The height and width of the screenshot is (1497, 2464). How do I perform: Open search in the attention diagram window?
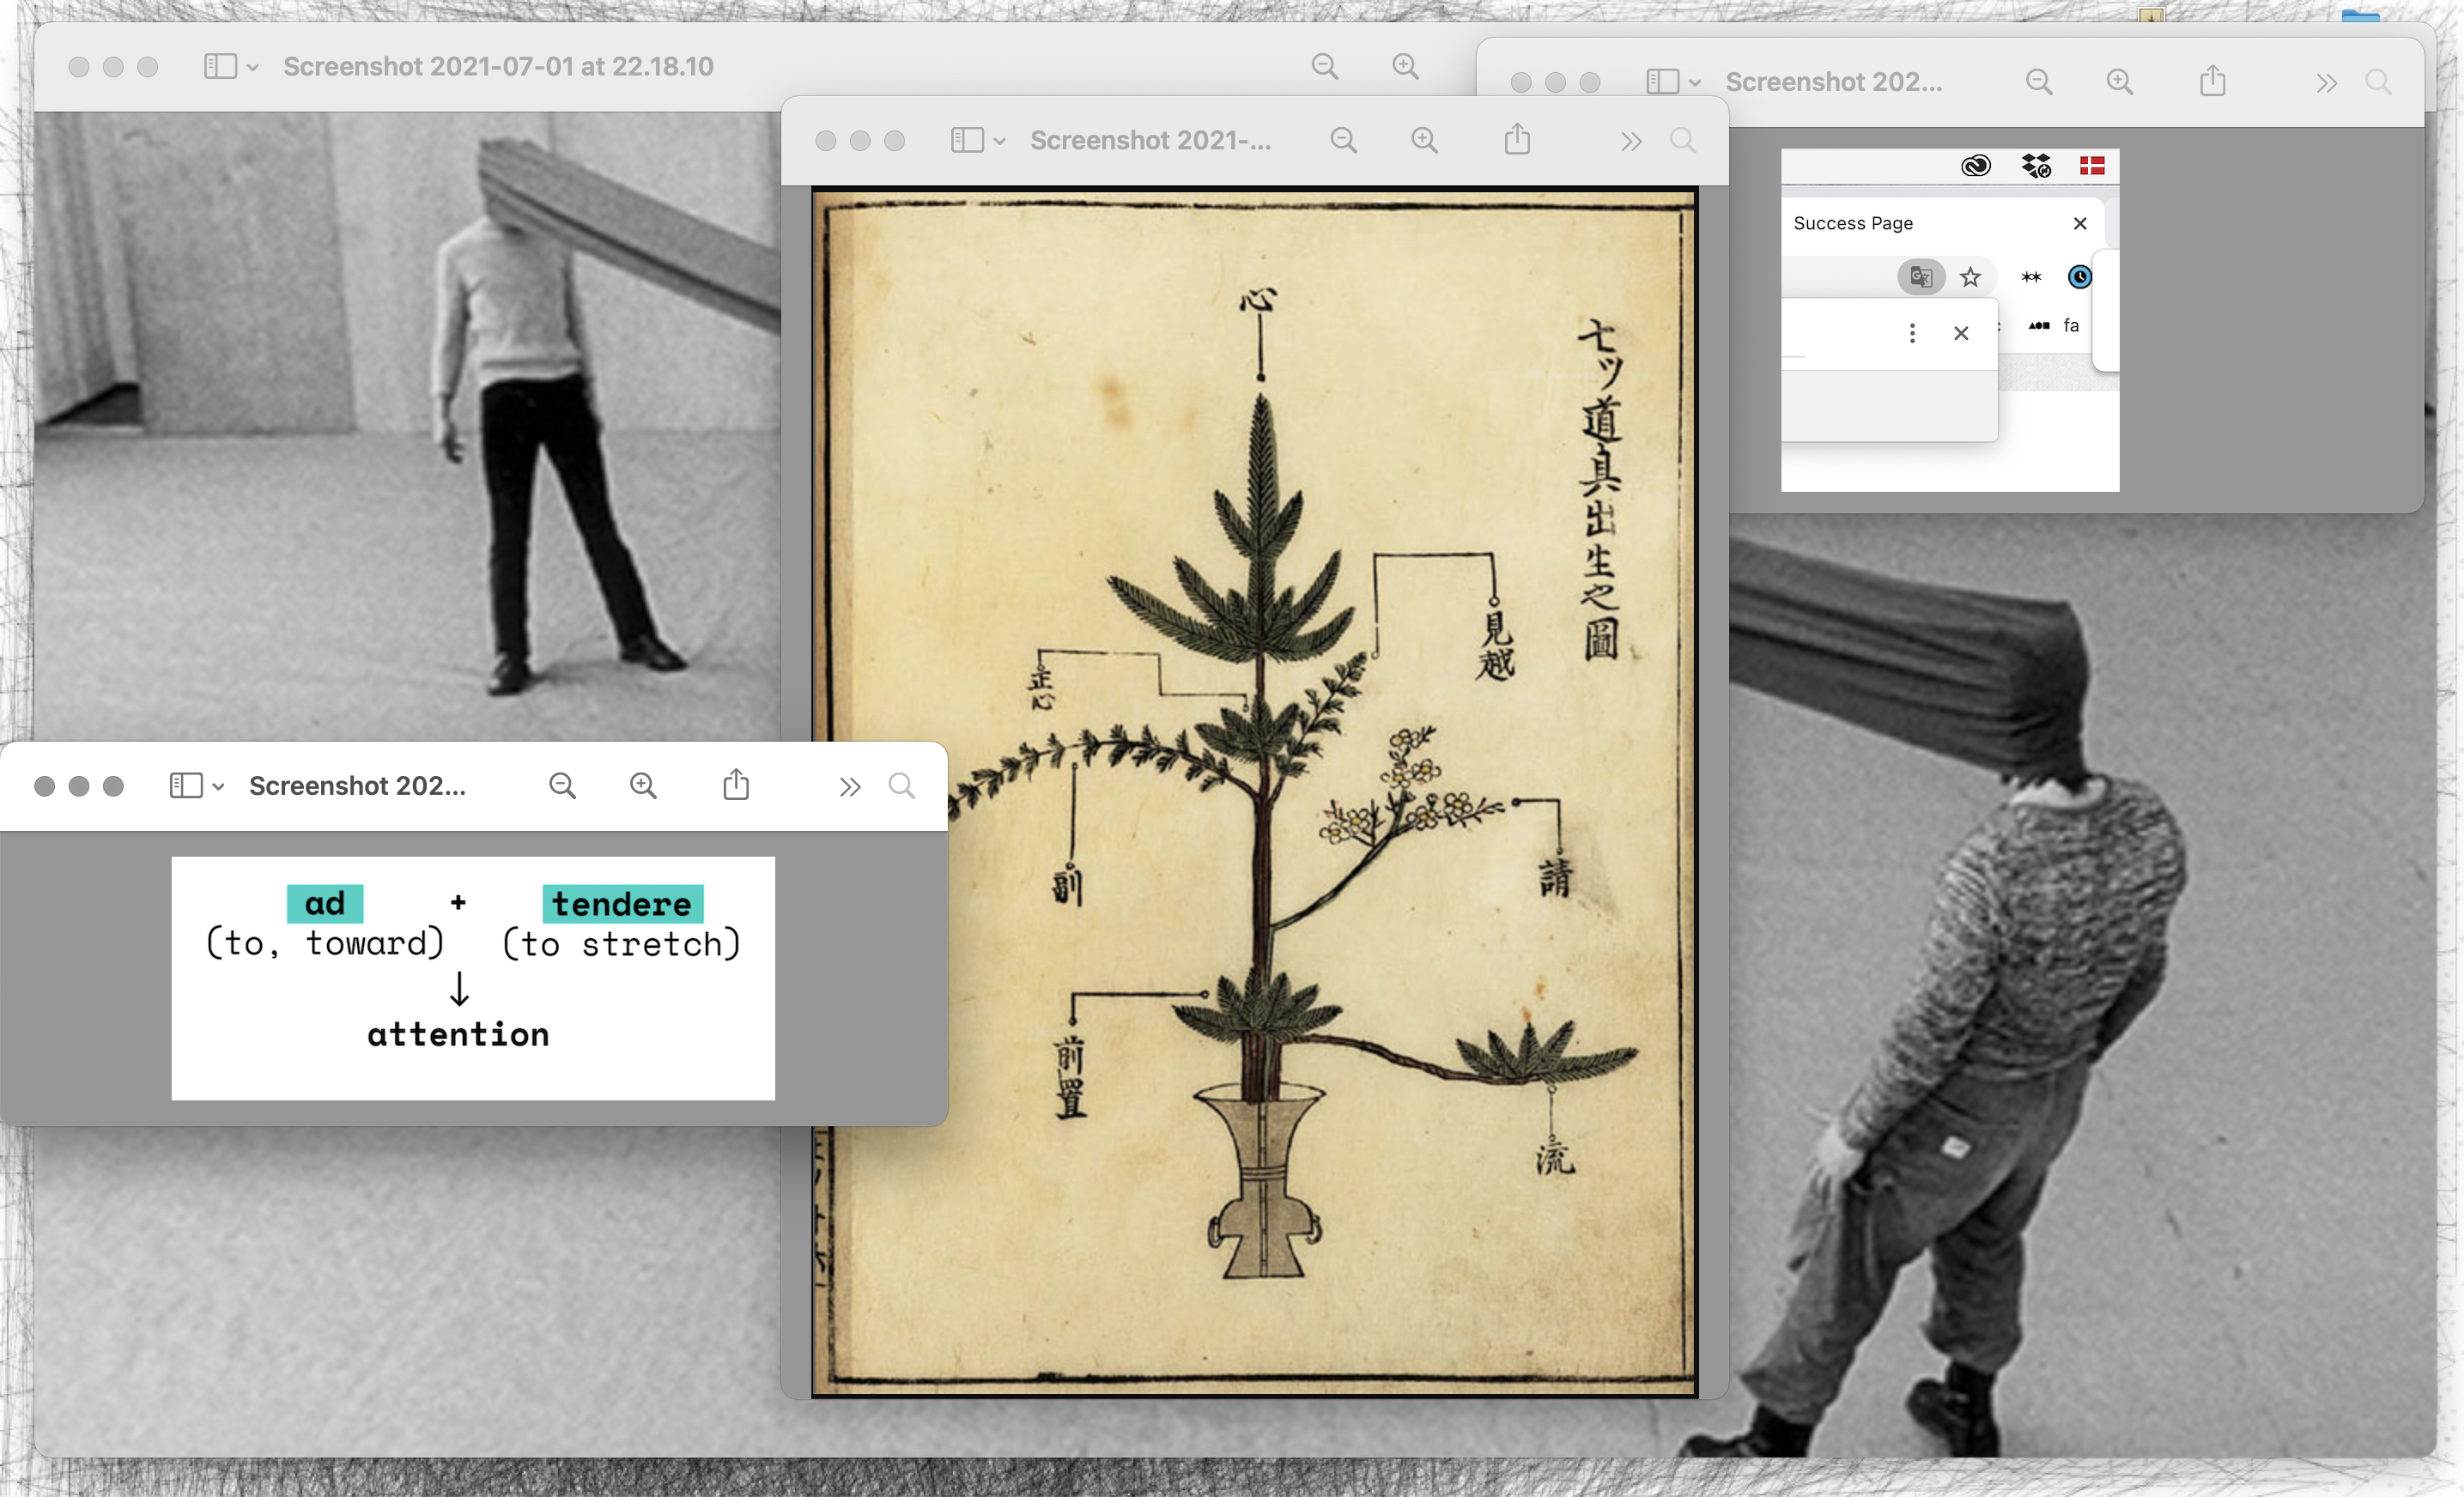tap(902, 786)
